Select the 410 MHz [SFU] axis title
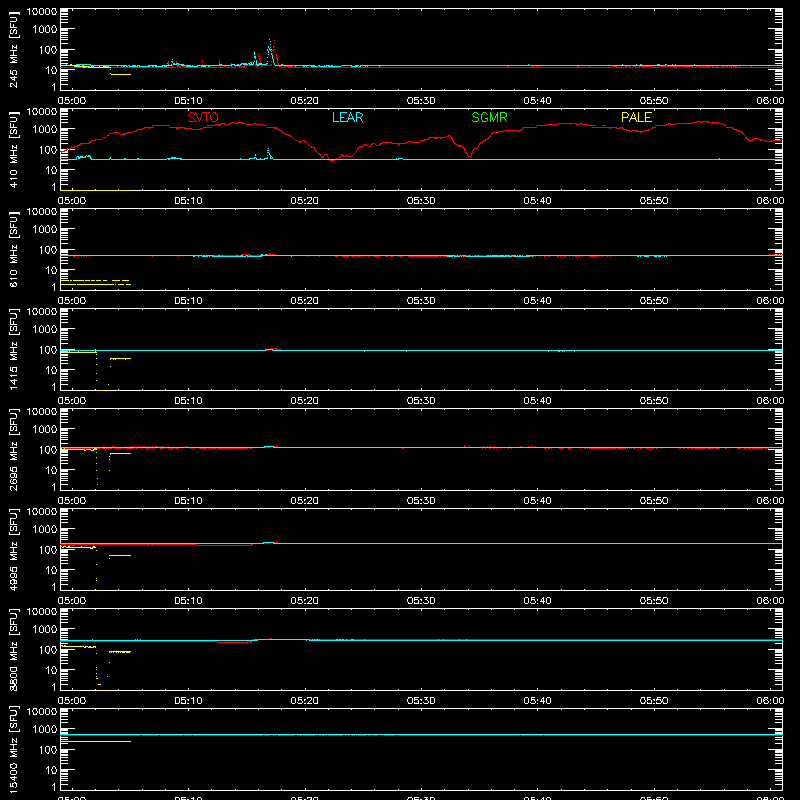The image size is (800, 800). [13, 149]
